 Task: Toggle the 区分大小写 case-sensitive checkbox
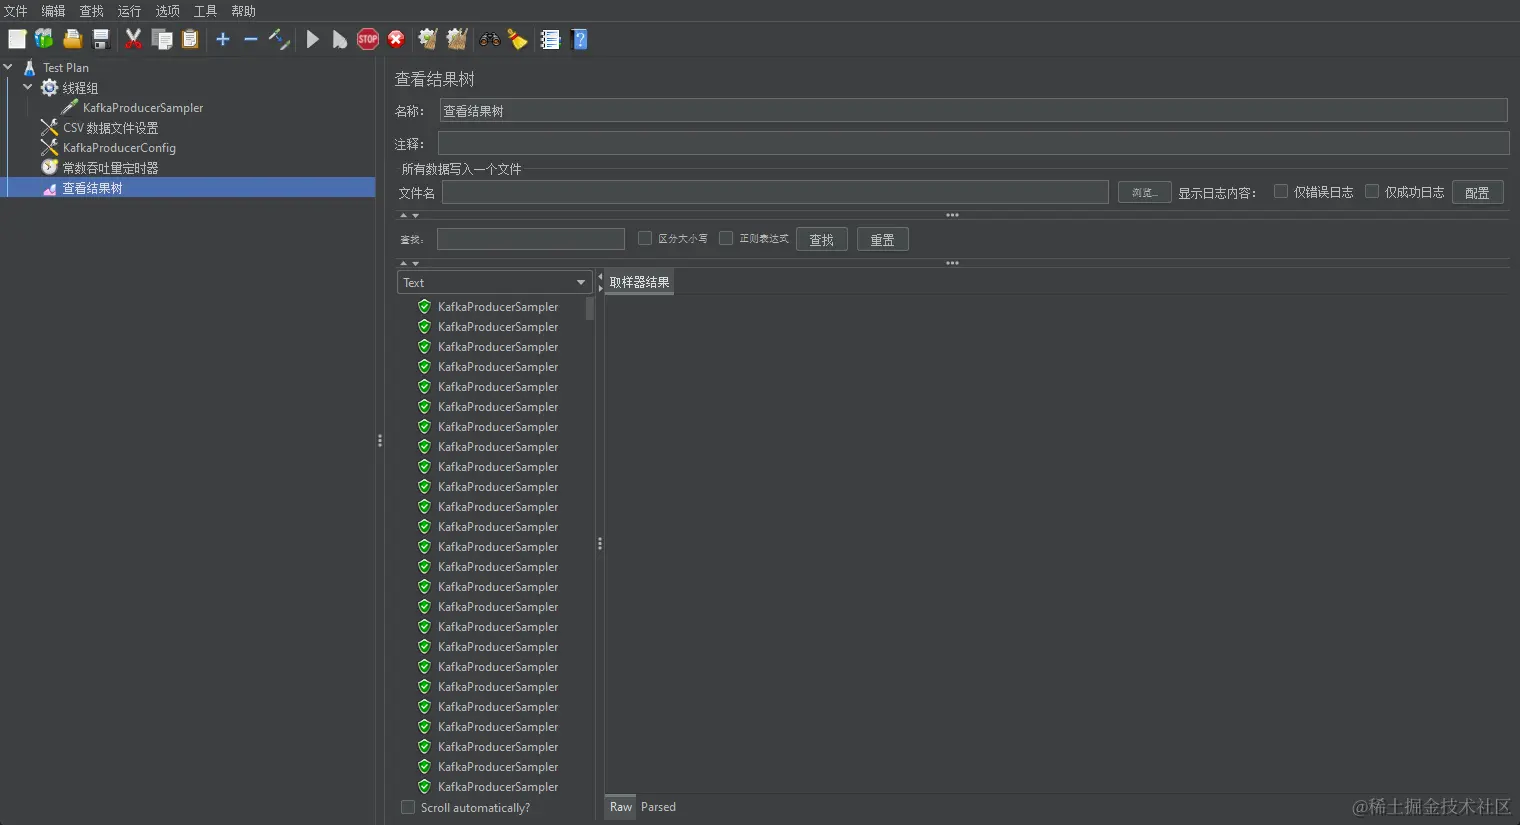(645, 238)
